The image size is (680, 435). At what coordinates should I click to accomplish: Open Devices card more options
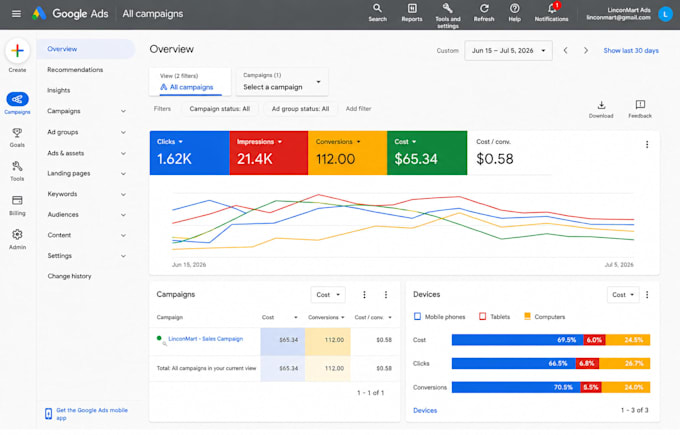click(x=647, y=295)
